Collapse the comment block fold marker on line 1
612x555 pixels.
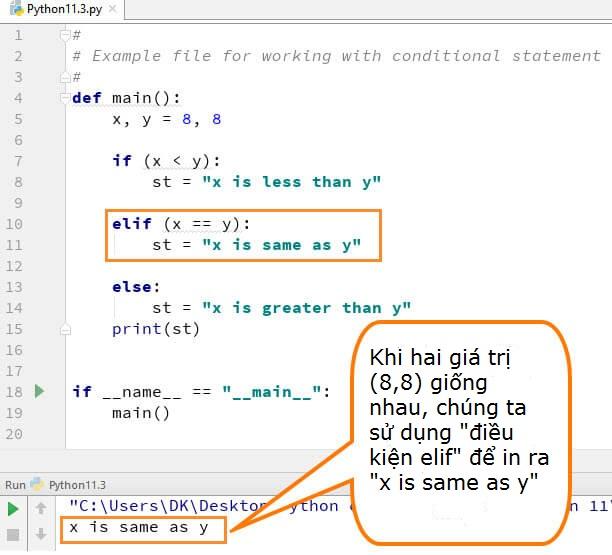[66, 35]
